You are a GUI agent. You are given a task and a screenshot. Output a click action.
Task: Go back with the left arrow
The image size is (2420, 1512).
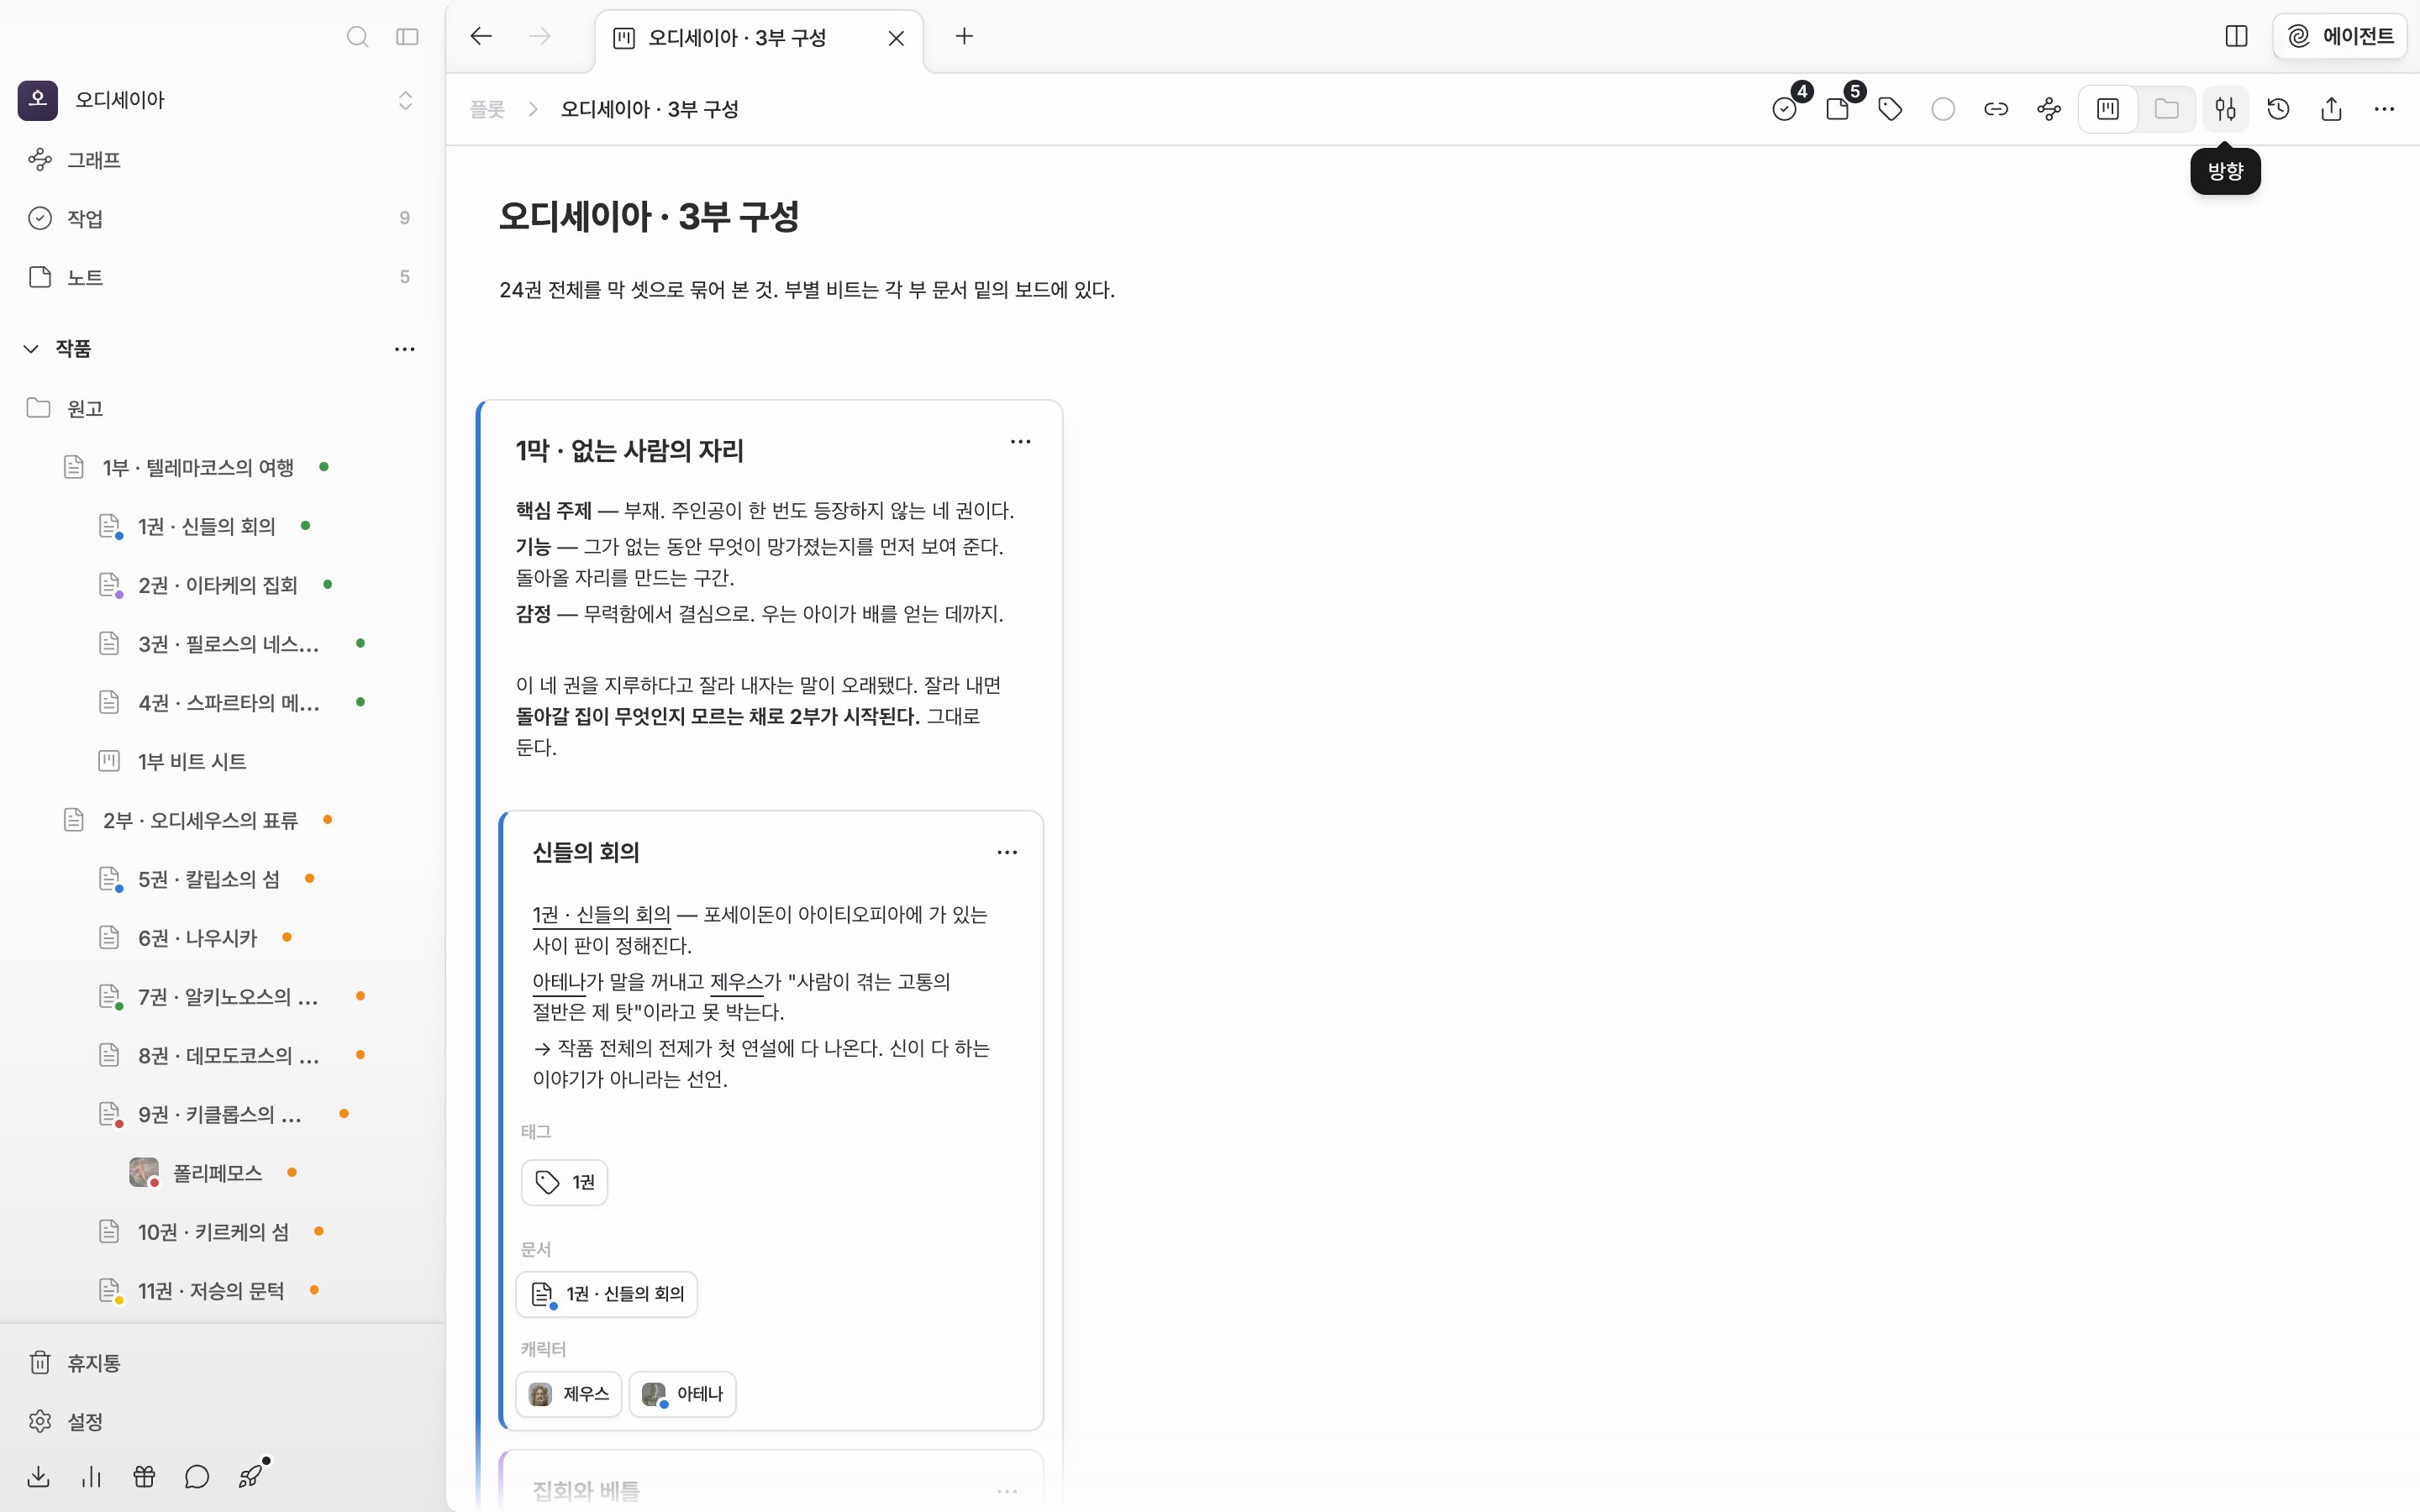tap(481, 37)
